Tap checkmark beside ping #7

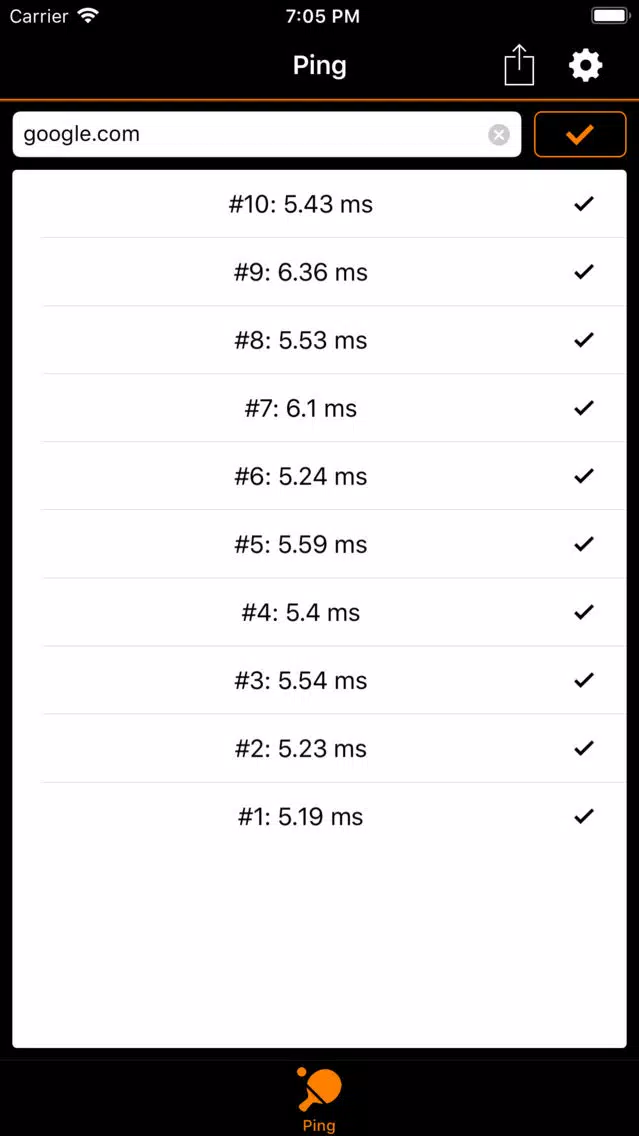point(583,408)
